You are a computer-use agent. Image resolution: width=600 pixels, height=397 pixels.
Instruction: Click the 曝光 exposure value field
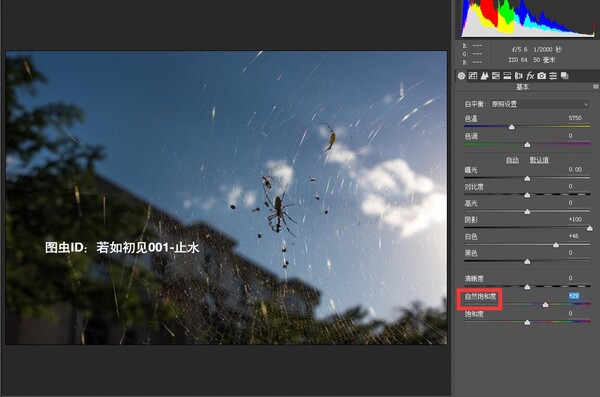(575, 169)
